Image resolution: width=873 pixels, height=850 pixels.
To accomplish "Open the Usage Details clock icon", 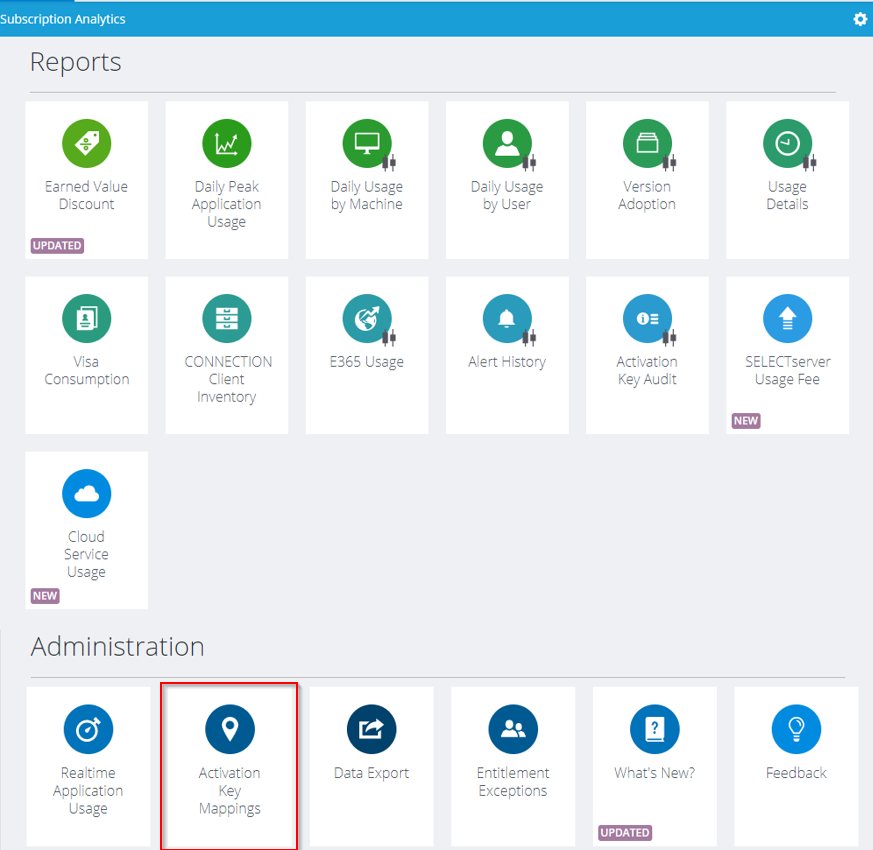I will coord(787,144).
